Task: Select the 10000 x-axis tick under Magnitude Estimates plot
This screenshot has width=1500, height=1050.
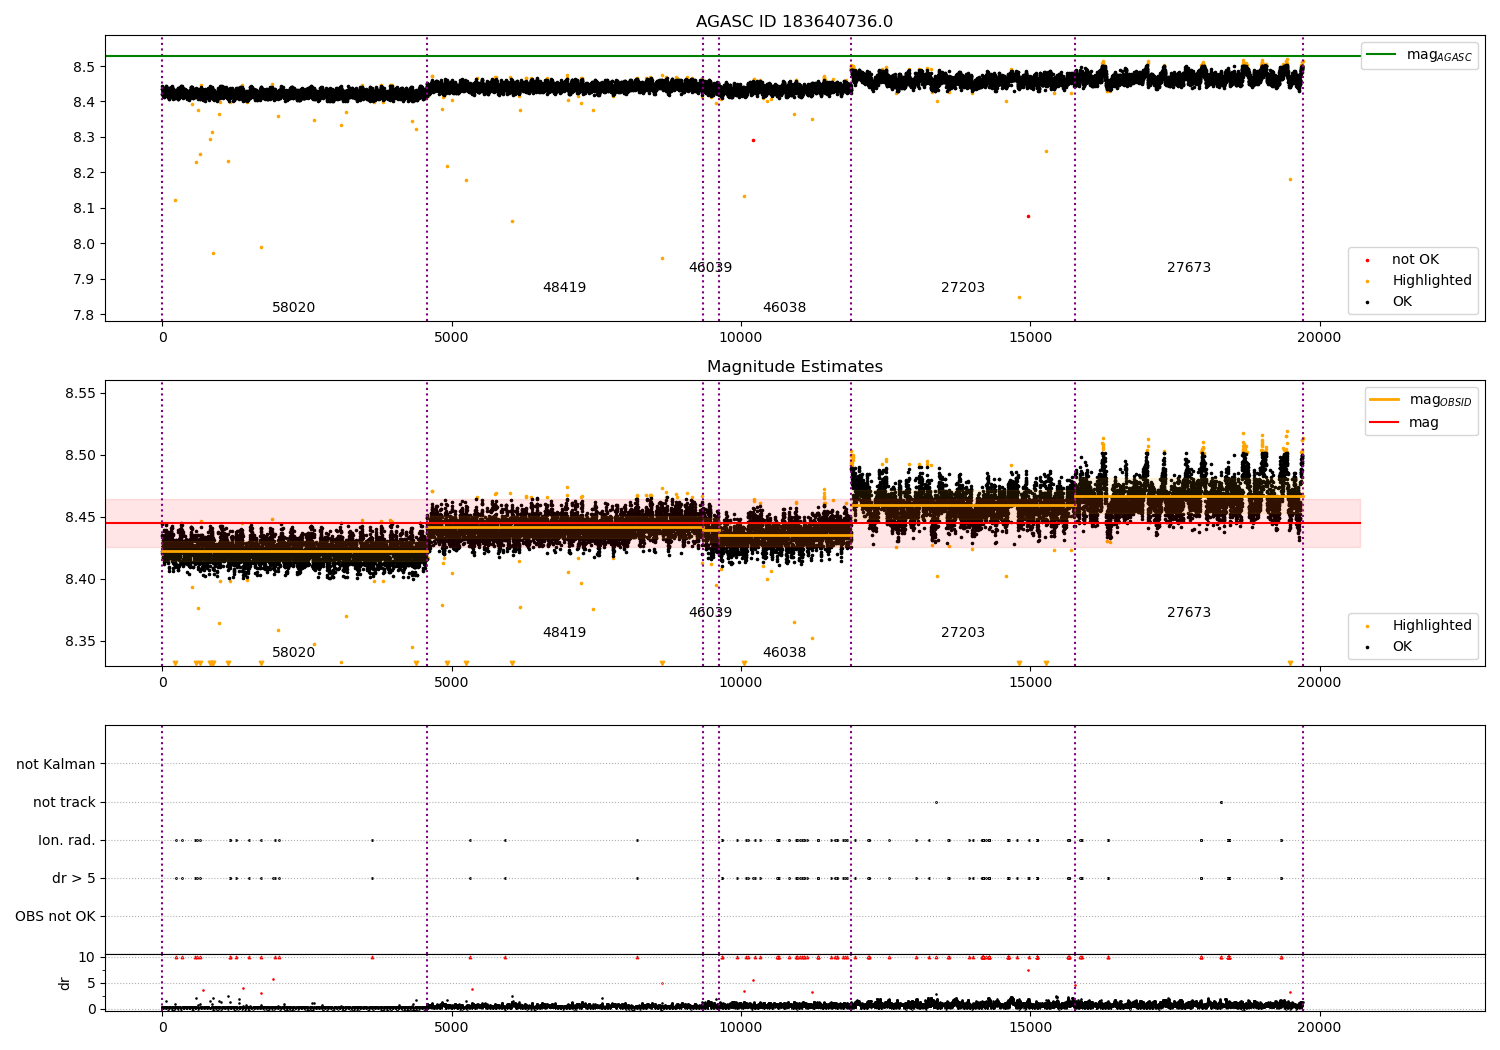Action: click(x=740, y=683)
